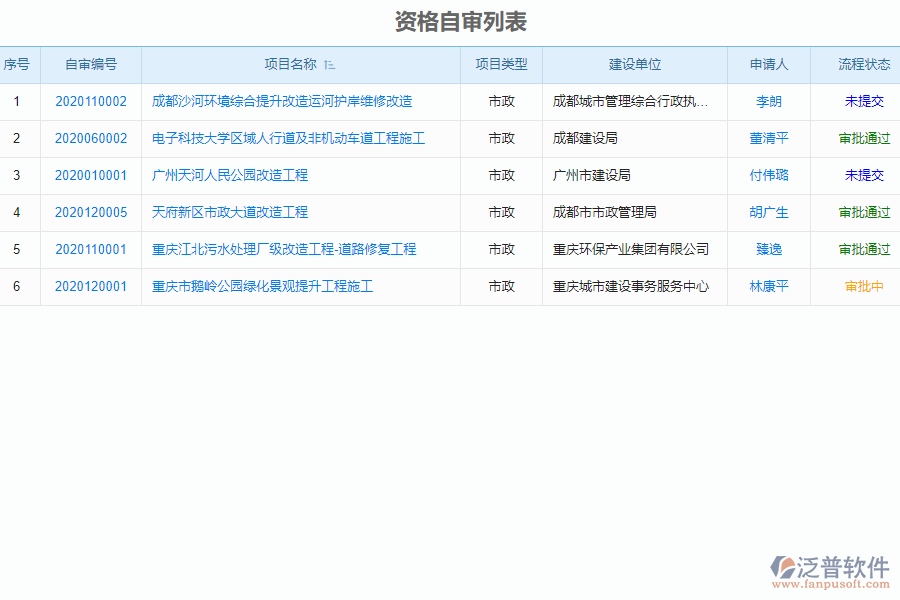Select applicant 李朗 on row 1
Viewport: 900px width, 600px height.
pyautogui.click(x=770, y=101)
